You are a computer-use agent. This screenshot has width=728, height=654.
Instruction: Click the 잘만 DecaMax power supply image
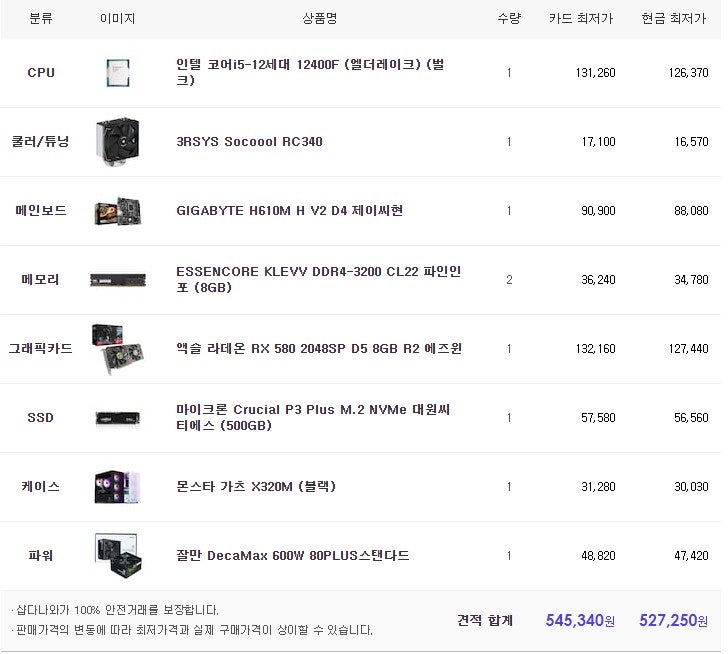point(118,556)
